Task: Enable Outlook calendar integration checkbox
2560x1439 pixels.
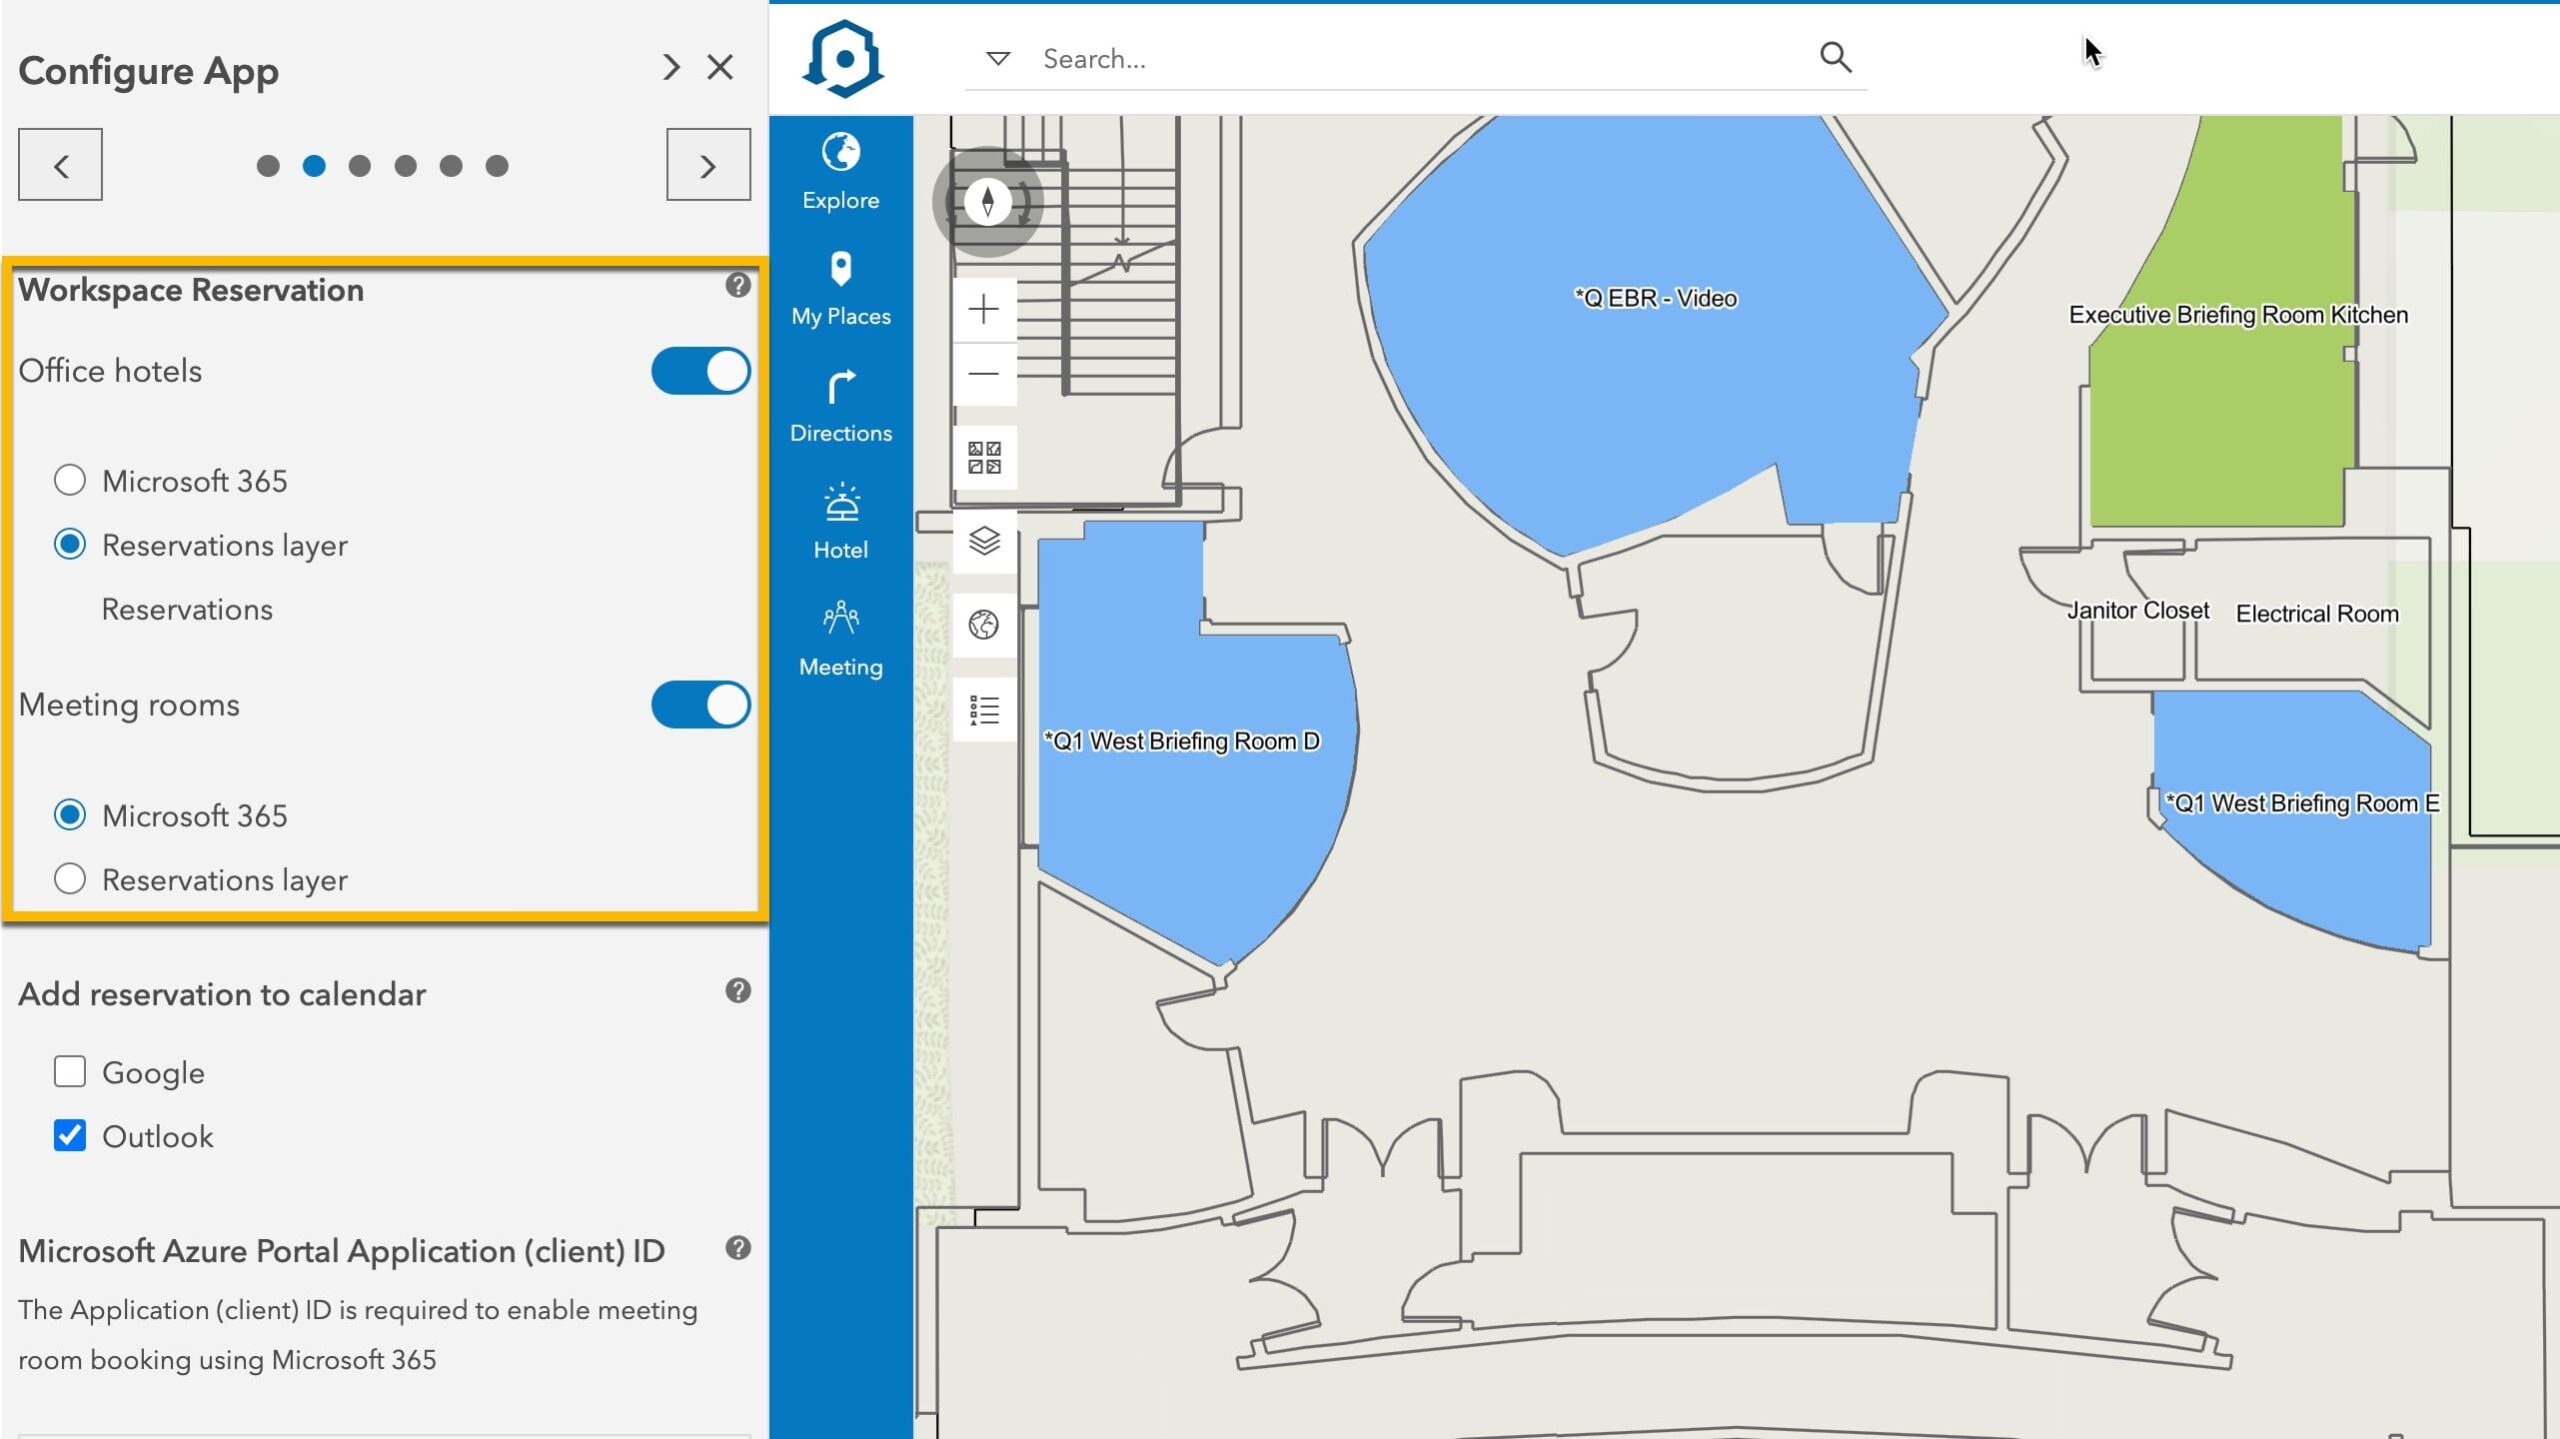Action: (x=70, y=1135)
